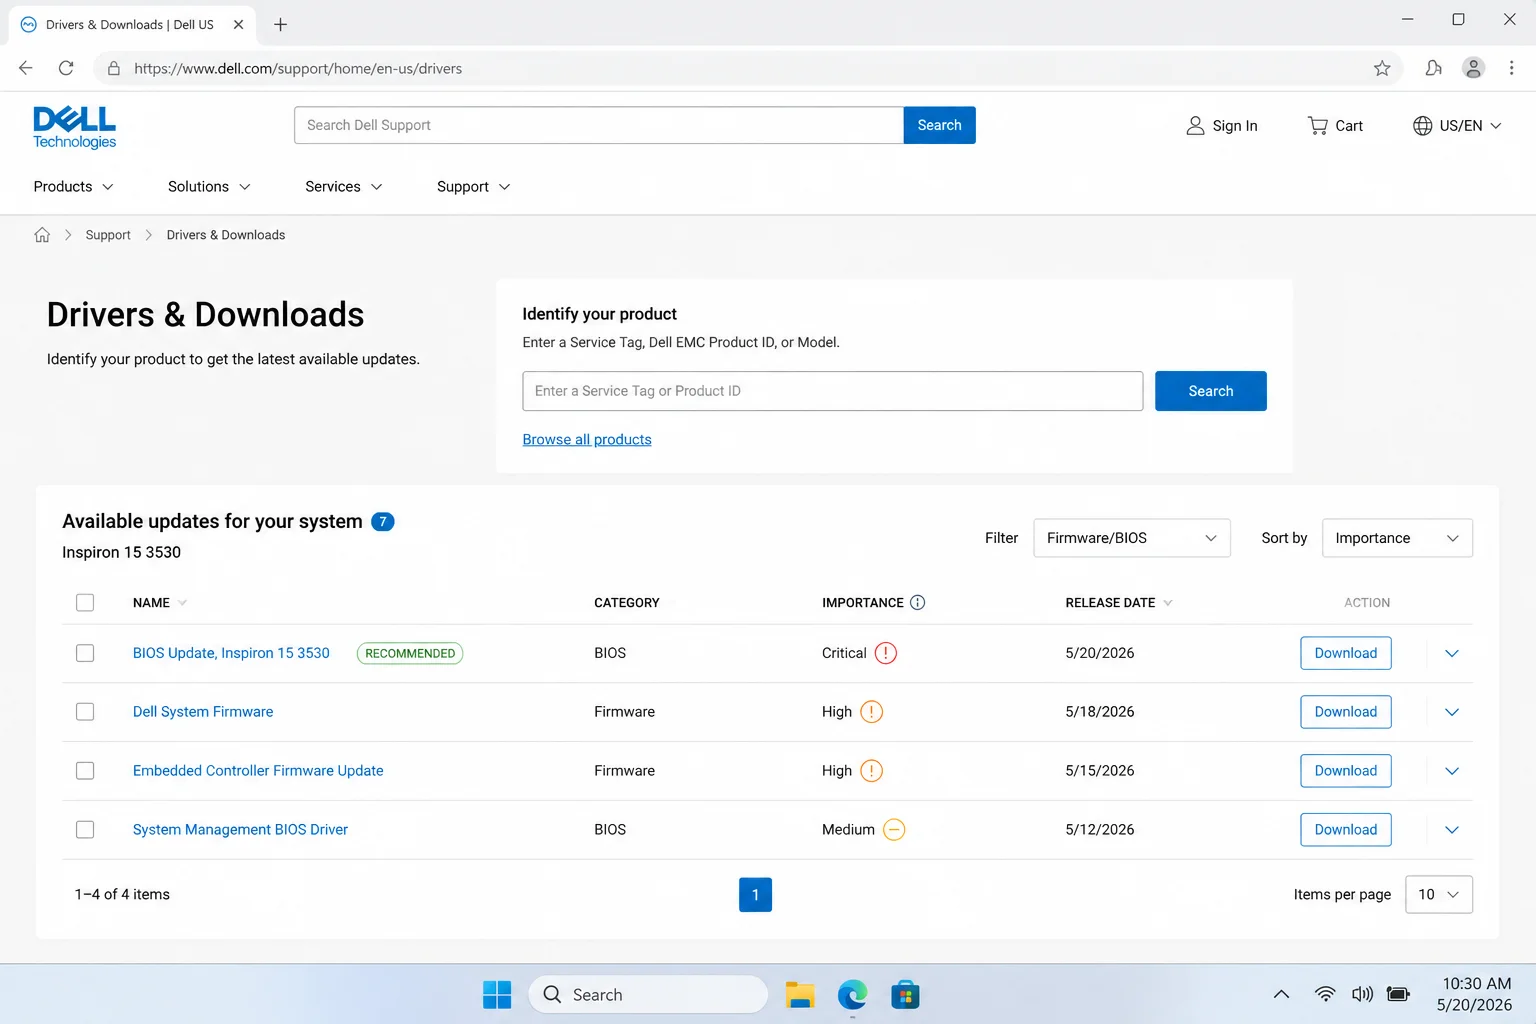Viewport: 1536px width, 1024px height.
Task: Open the Products menu
Action: point(73,186)
